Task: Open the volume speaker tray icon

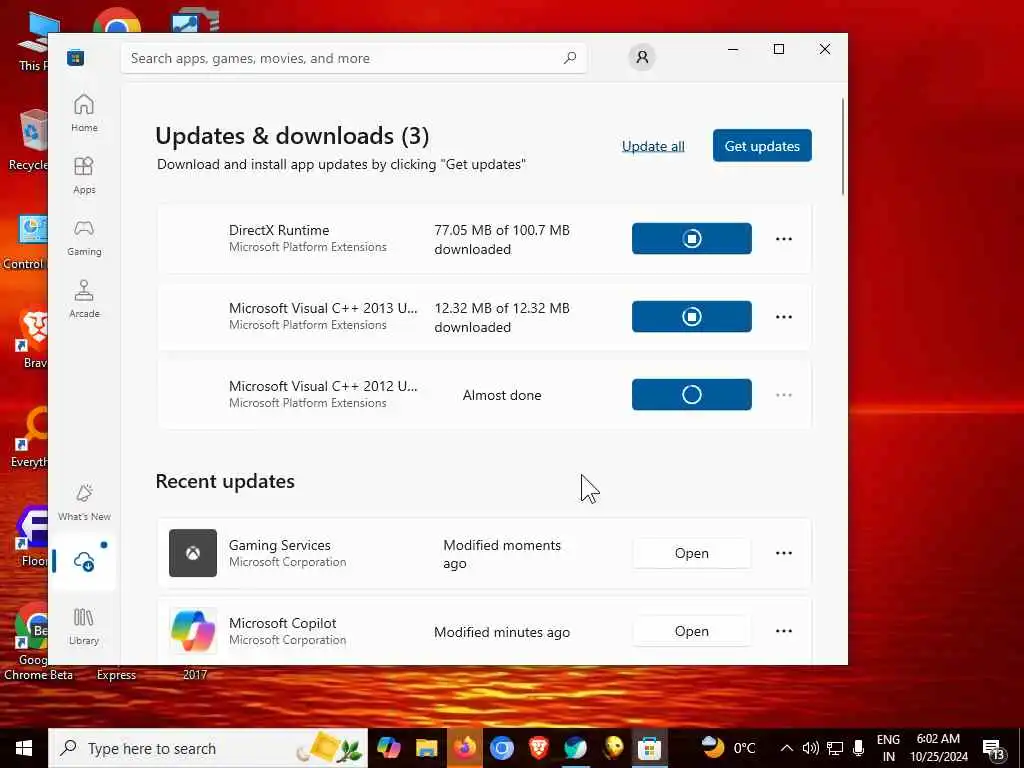Action: pos(810,748)
